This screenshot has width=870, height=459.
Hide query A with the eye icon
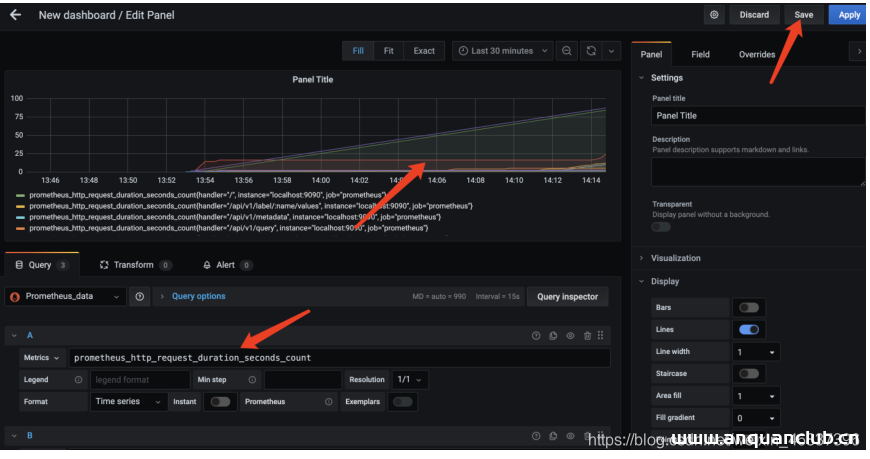pos(570,336)
